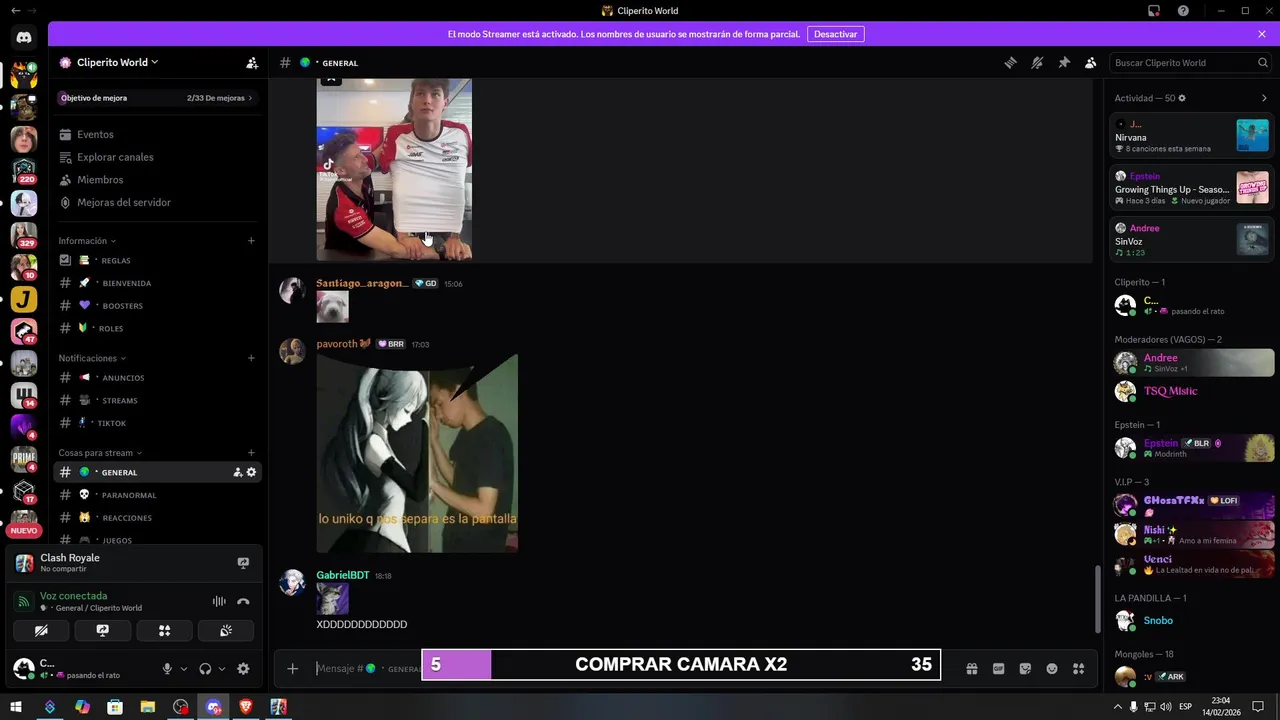The width and height of the screenshot is (1280, 720).
Task: Open voice noise suppression waveform icon
Action: (x=219, y=601)
